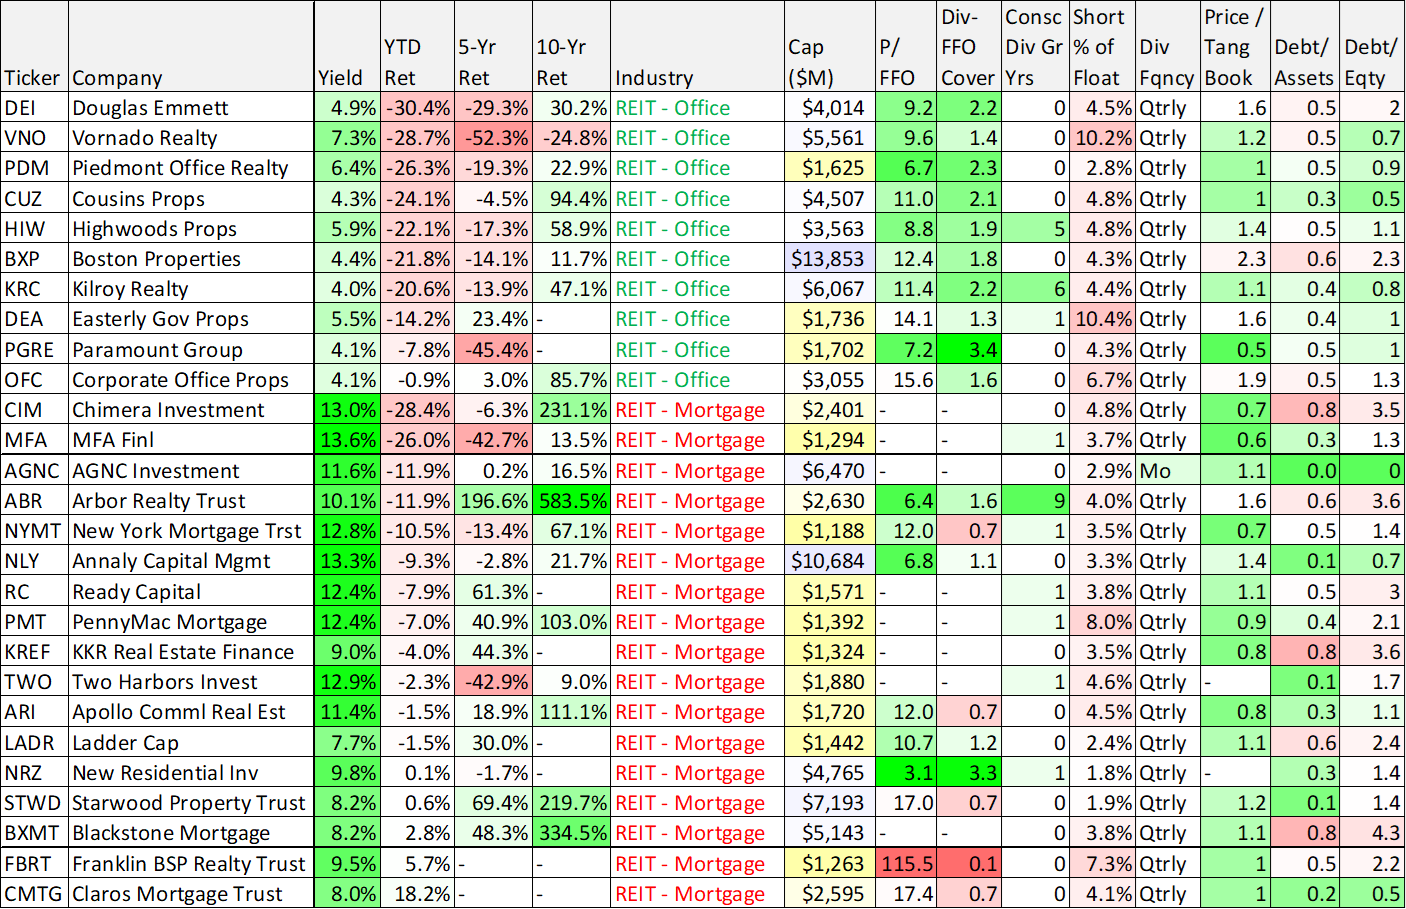Select Arbor Realty consecutive years 9

pos(1035,501)
